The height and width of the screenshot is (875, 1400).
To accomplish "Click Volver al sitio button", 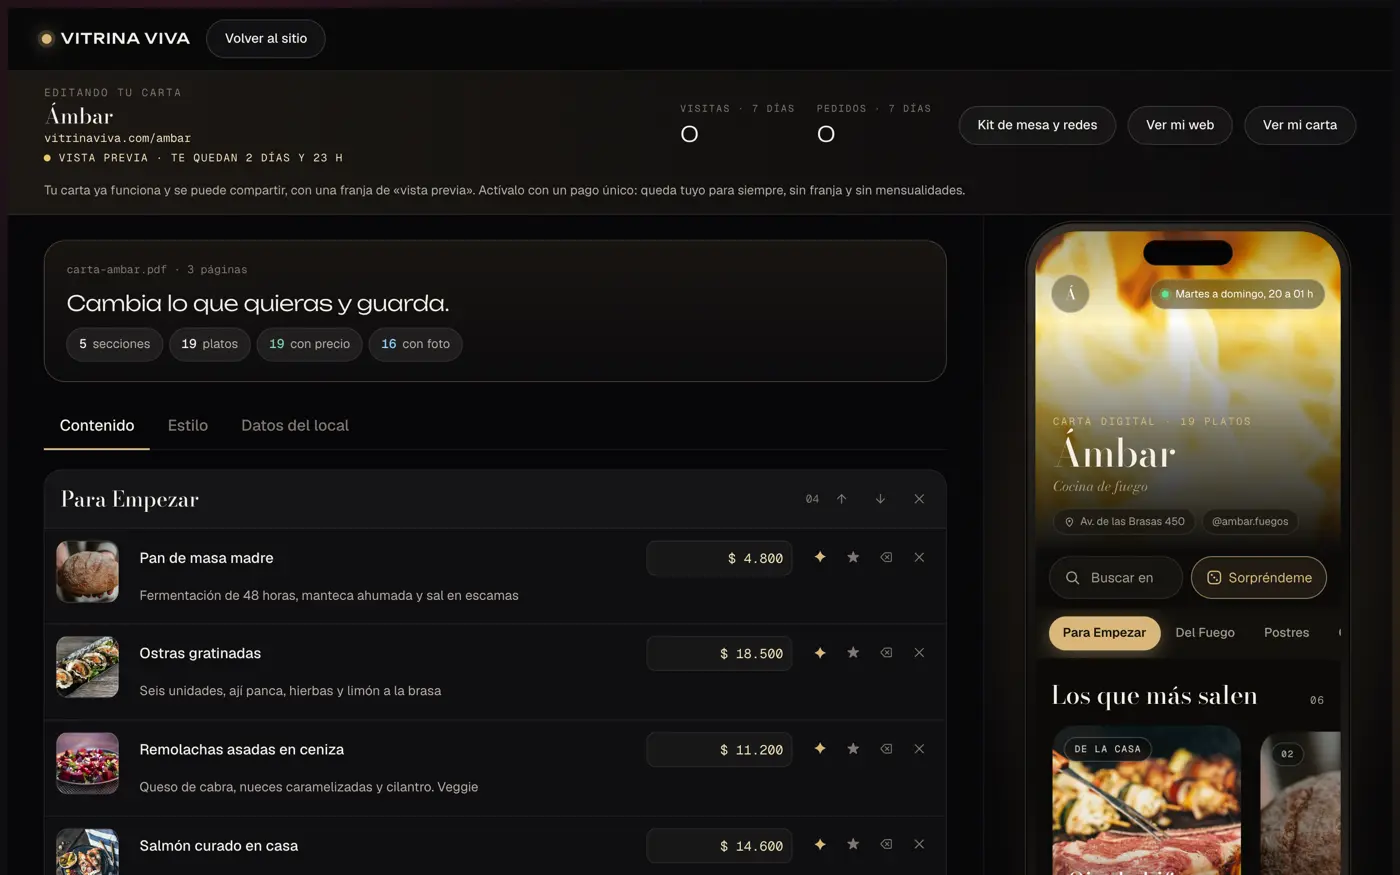I will click(266, 39).
